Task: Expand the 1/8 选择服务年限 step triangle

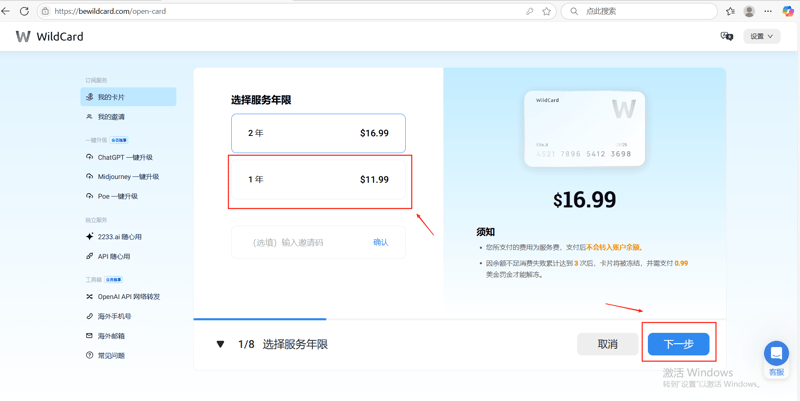Action: click(220, 344)
